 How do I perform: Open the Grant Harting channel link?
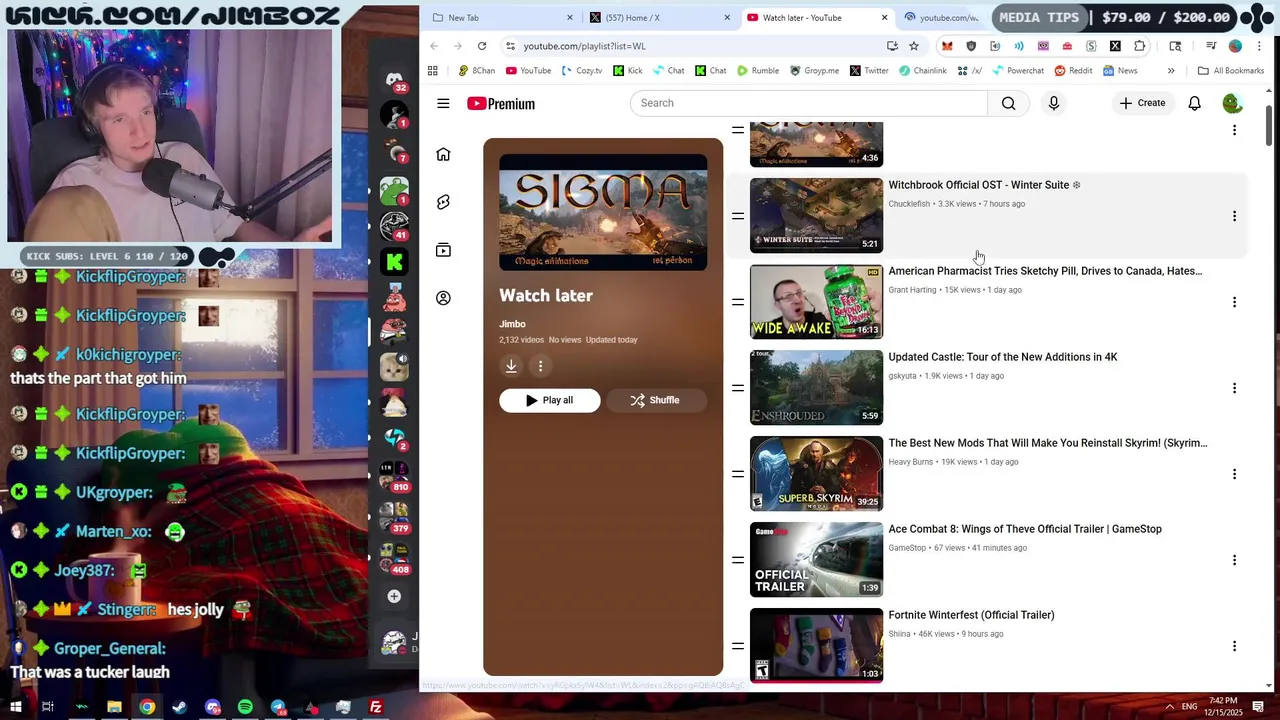tap(912, 290)
